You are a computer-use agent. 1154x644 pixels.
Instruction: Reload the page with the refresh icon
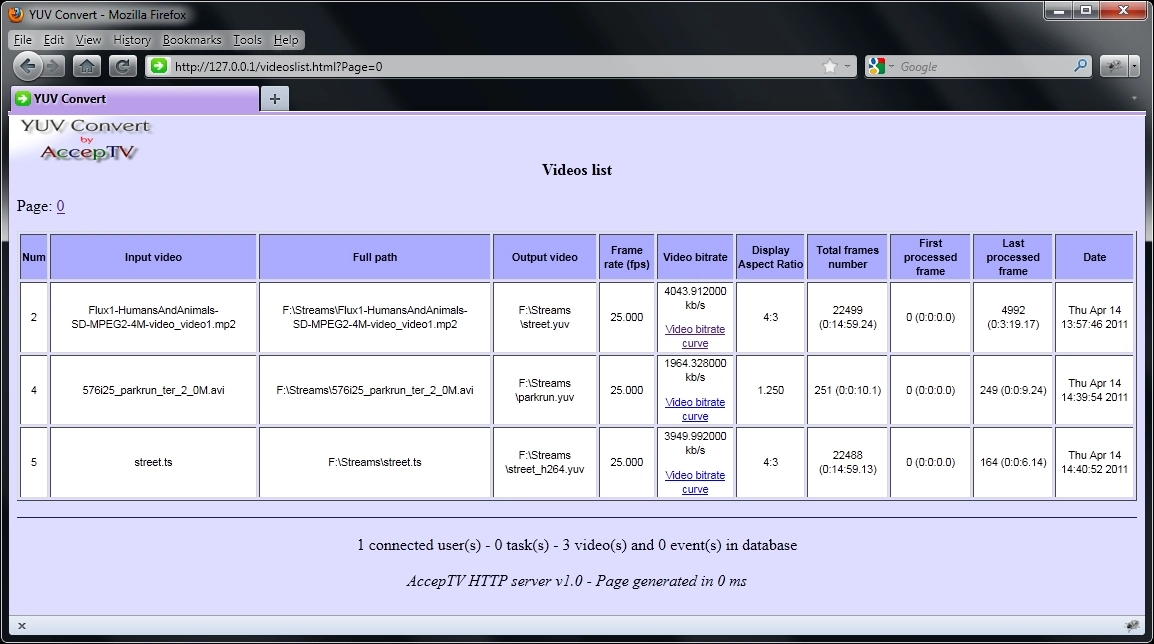[122, 66]
